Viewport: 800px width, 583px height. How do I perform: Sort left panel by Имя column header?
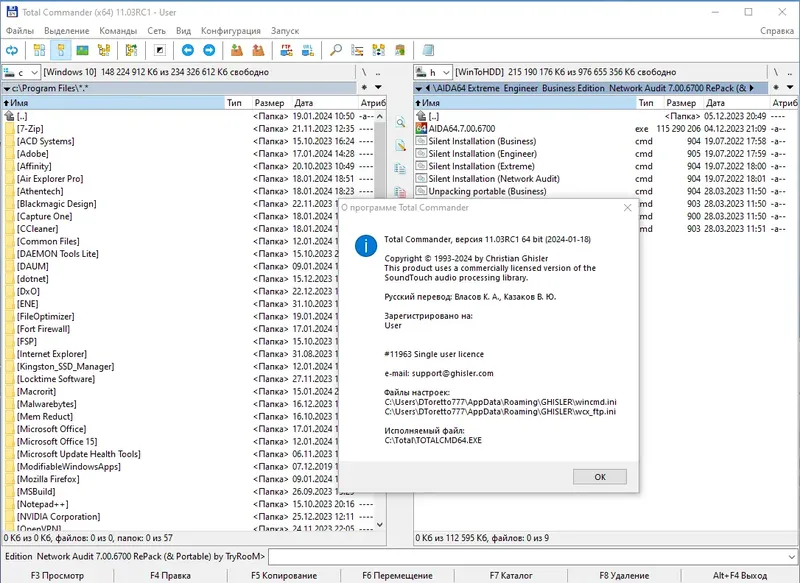coord(113,103)
